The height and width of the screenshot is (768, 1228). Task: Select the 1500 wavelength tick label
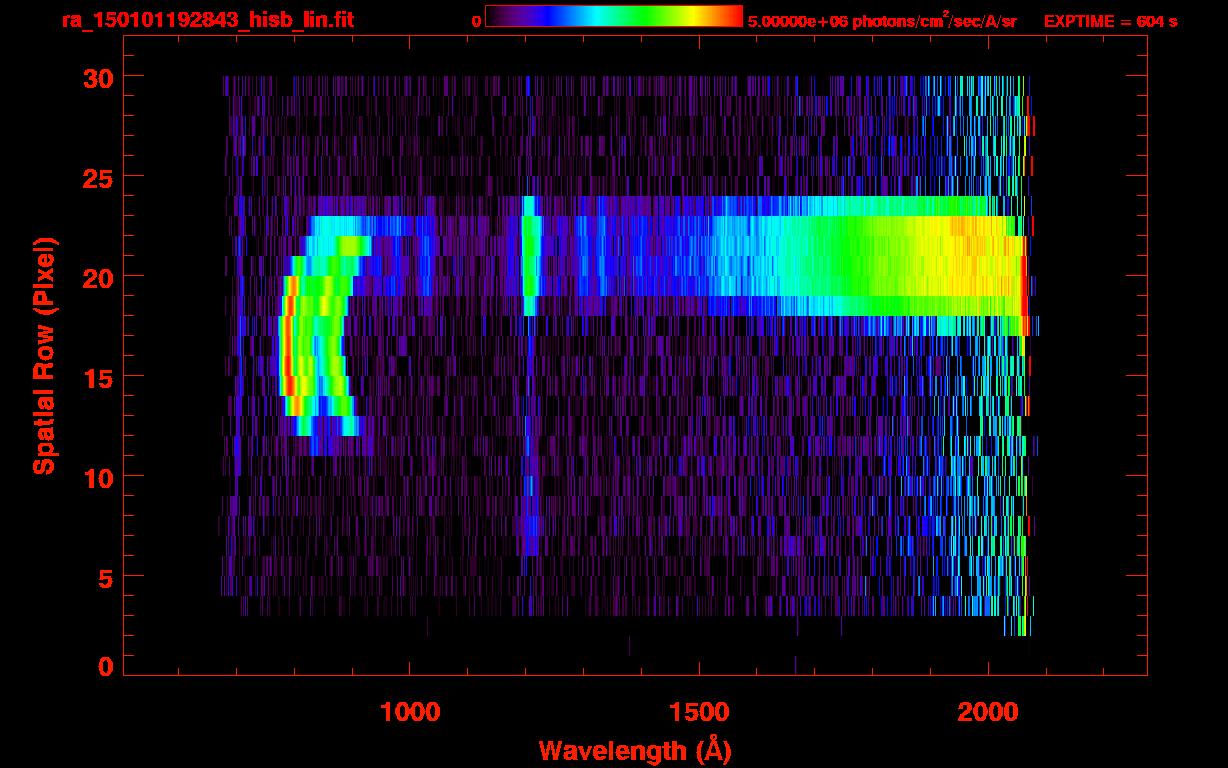(699, 712)
